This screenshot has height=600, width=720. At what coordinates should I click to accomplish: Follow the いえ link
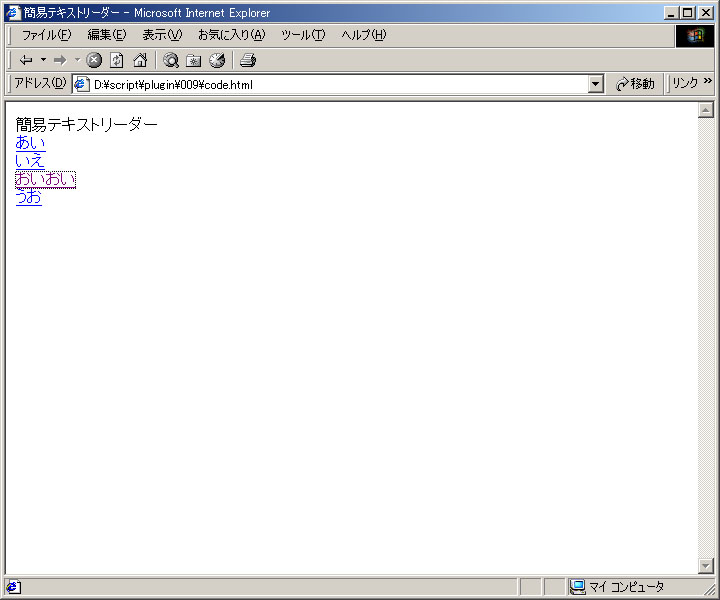tap(30, 161)
